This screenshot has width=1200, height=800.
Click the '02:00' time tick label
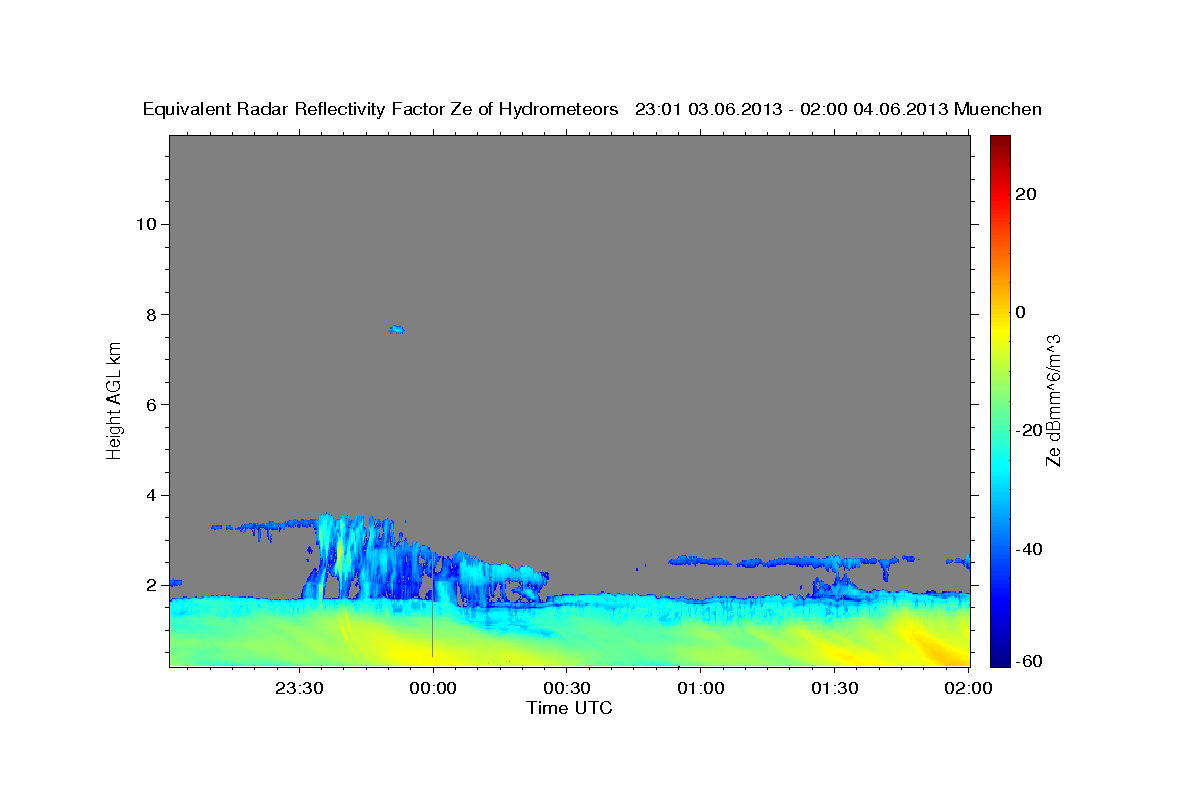coord(968,688)
